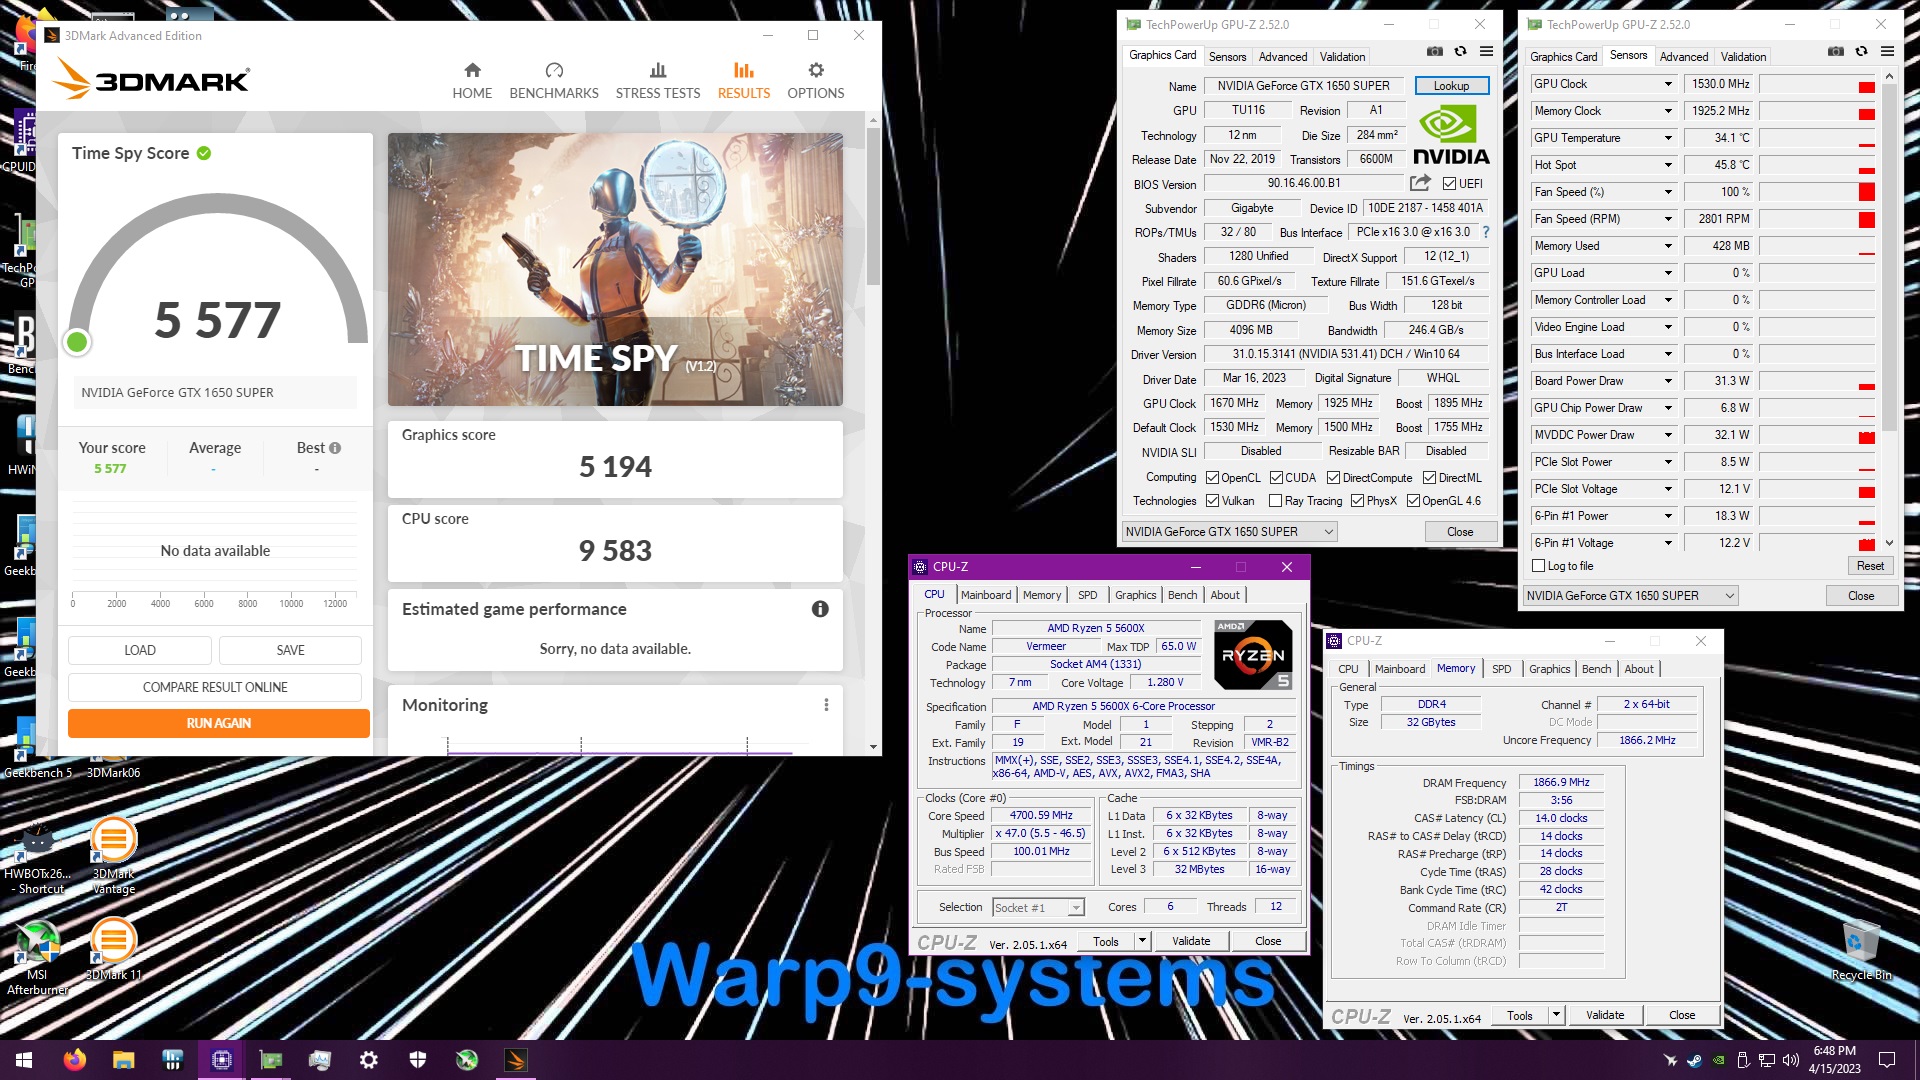
Task: Open 3DMark OPTIONS gear
Action: (816, 70)
